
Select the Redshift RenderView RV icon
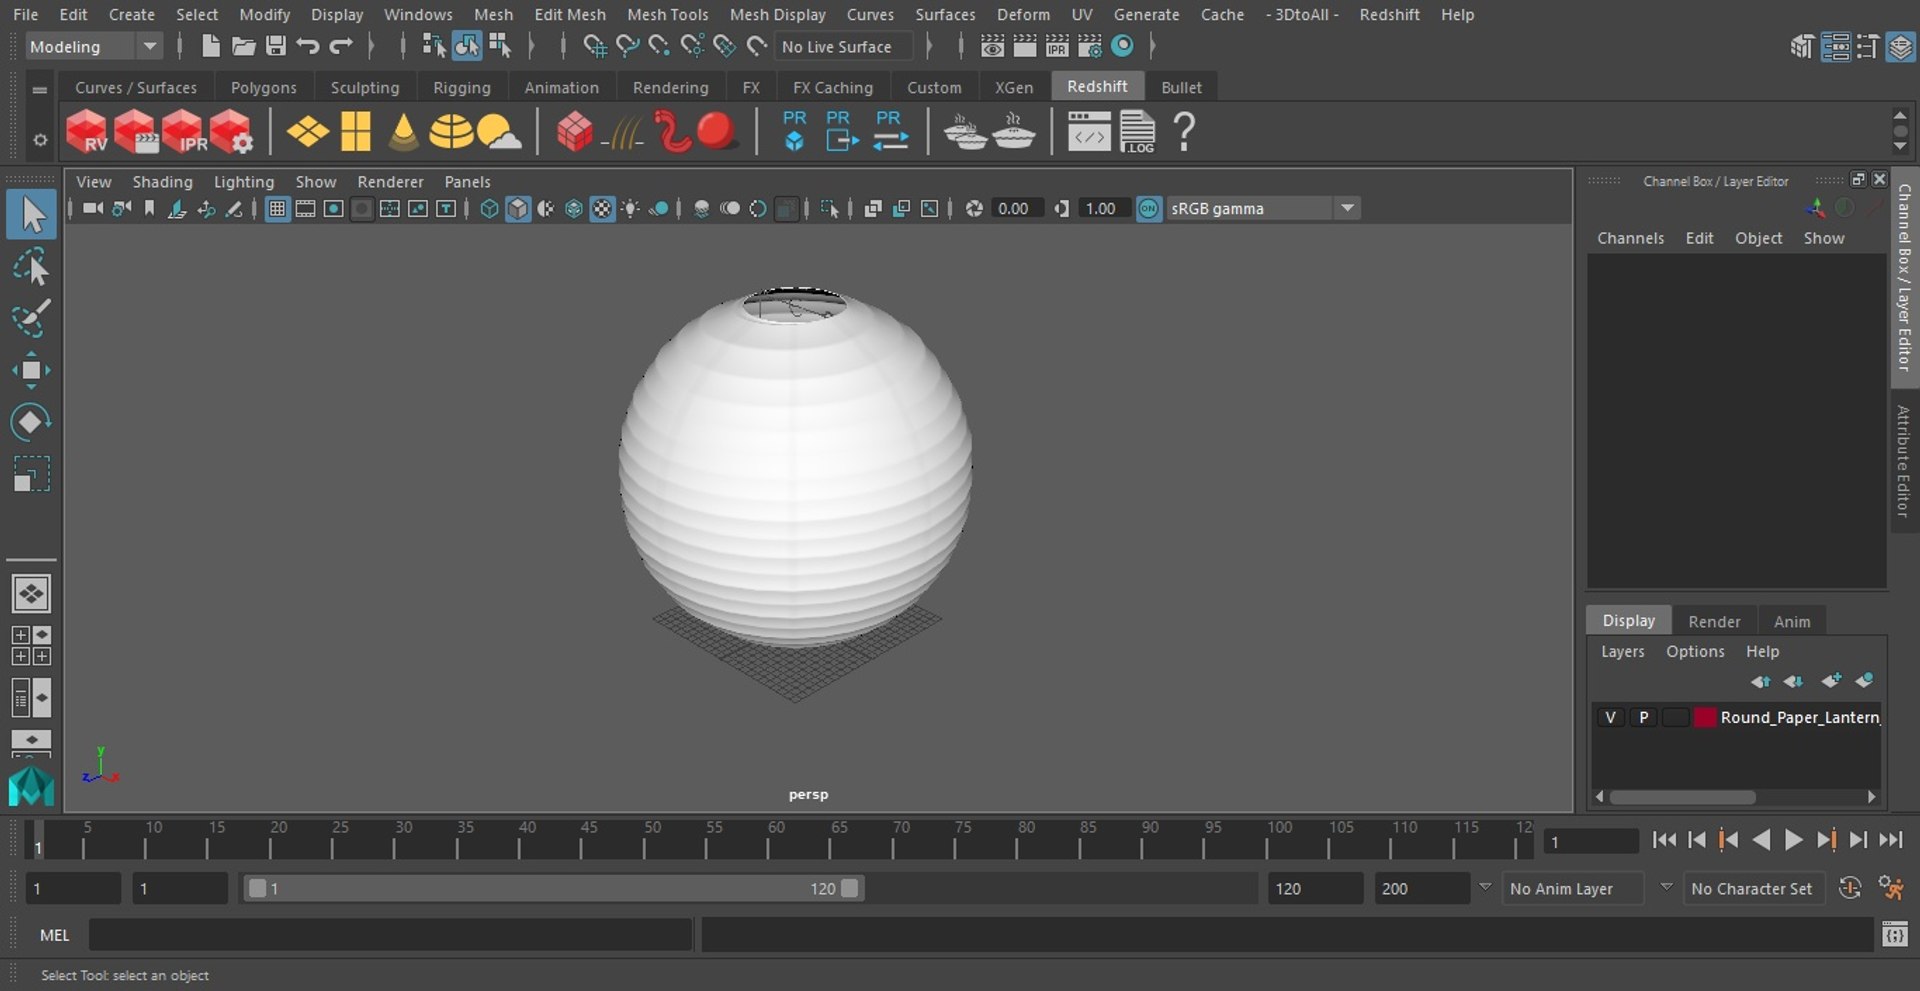(87, 132)
